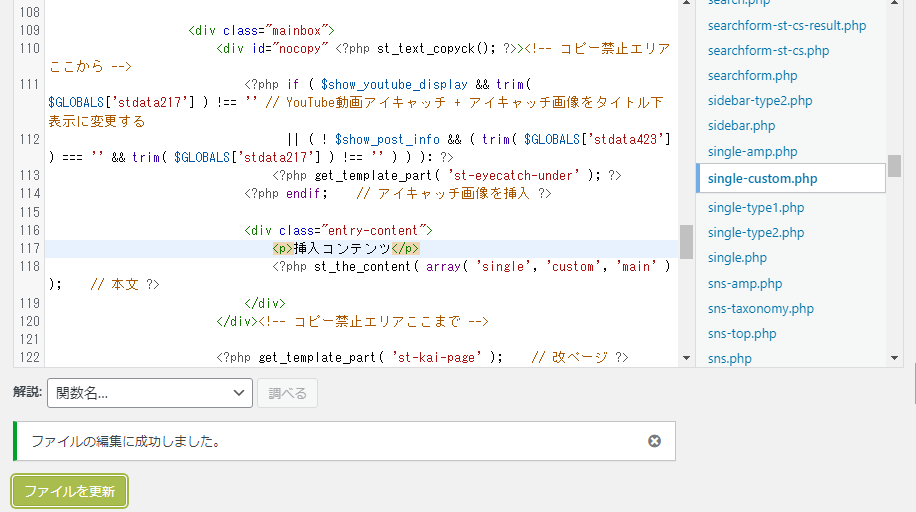Click closing </div> on line 119
This screenshot has width=916, height=512.
[265, 303]
